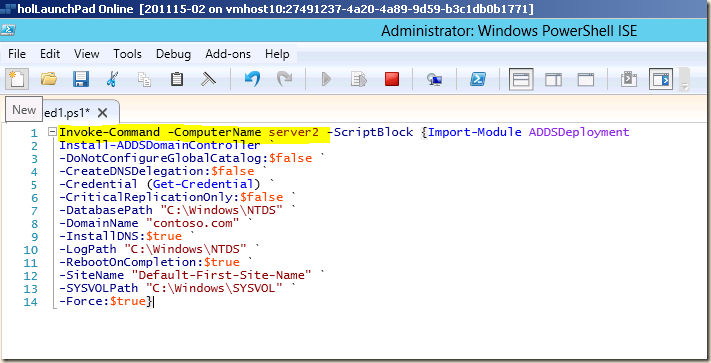The height and width of the screenshot is (363, 711).
Task: Show script pane on the right layout
Action: (x=553, y=80)
